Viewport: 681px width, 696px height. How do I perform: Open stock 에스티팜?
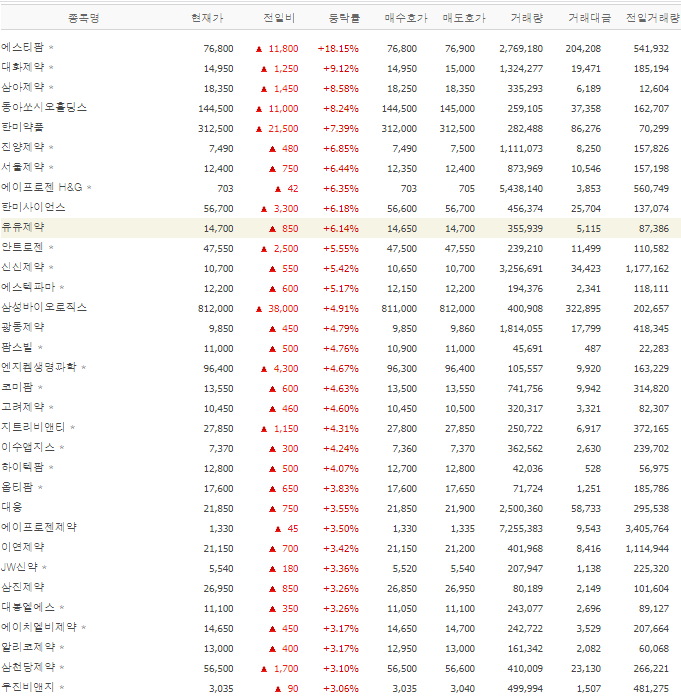22,47
